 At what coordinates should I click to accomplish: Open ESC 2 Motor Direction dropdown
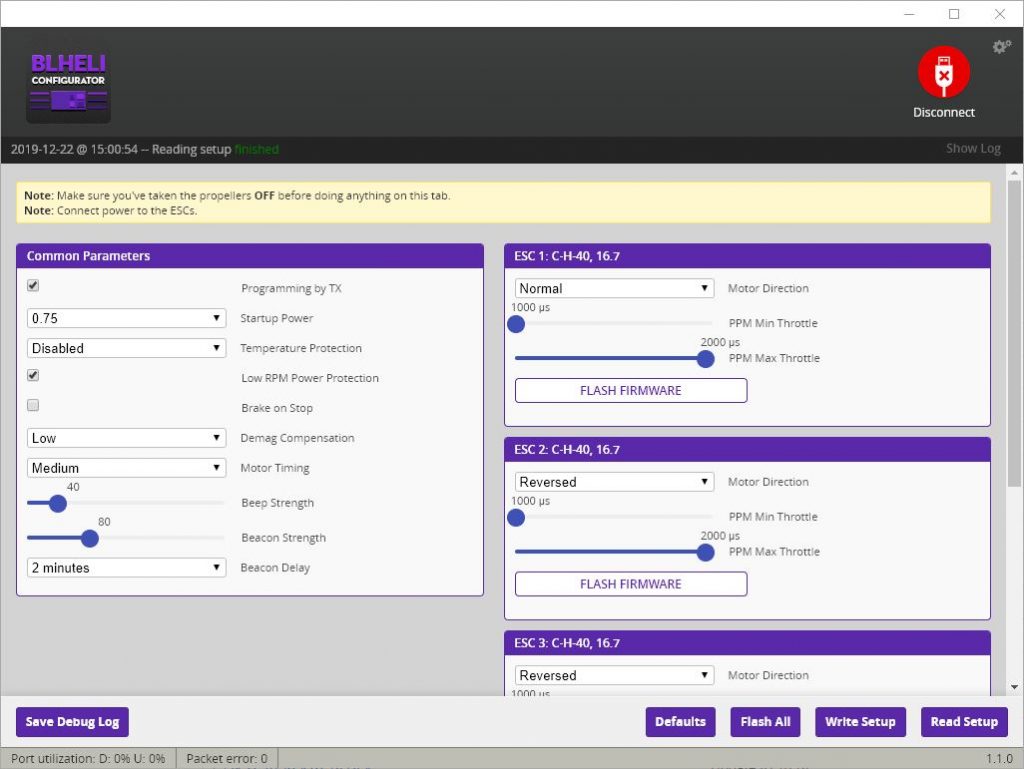coord(614,482)
